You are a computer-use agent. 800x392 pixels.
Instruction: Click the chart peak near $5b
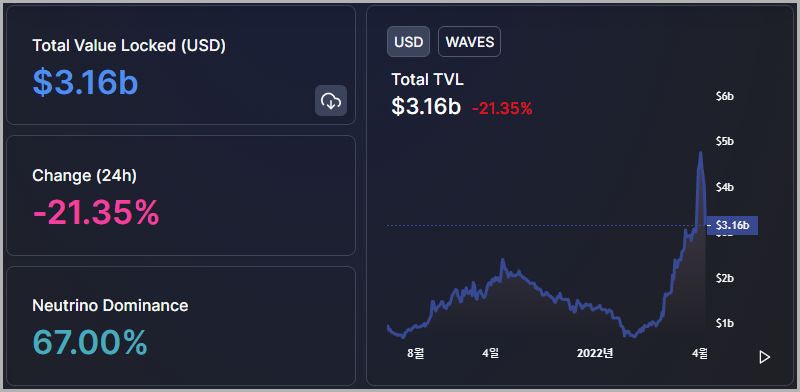[701, 153]
